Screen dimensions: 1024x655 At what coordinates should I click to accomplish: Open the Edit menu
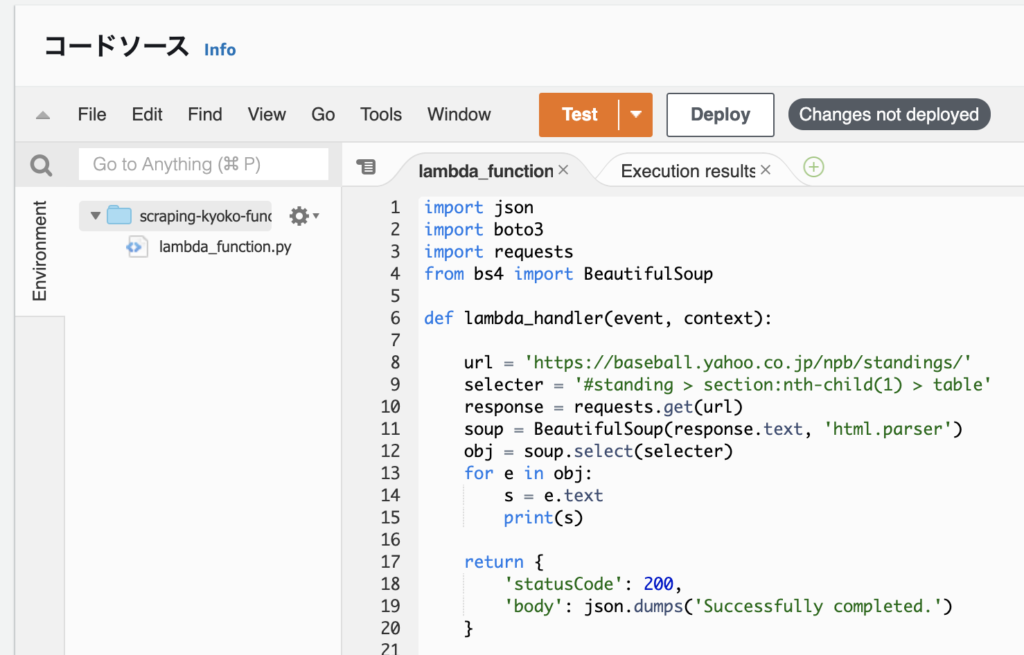(147, 114)
